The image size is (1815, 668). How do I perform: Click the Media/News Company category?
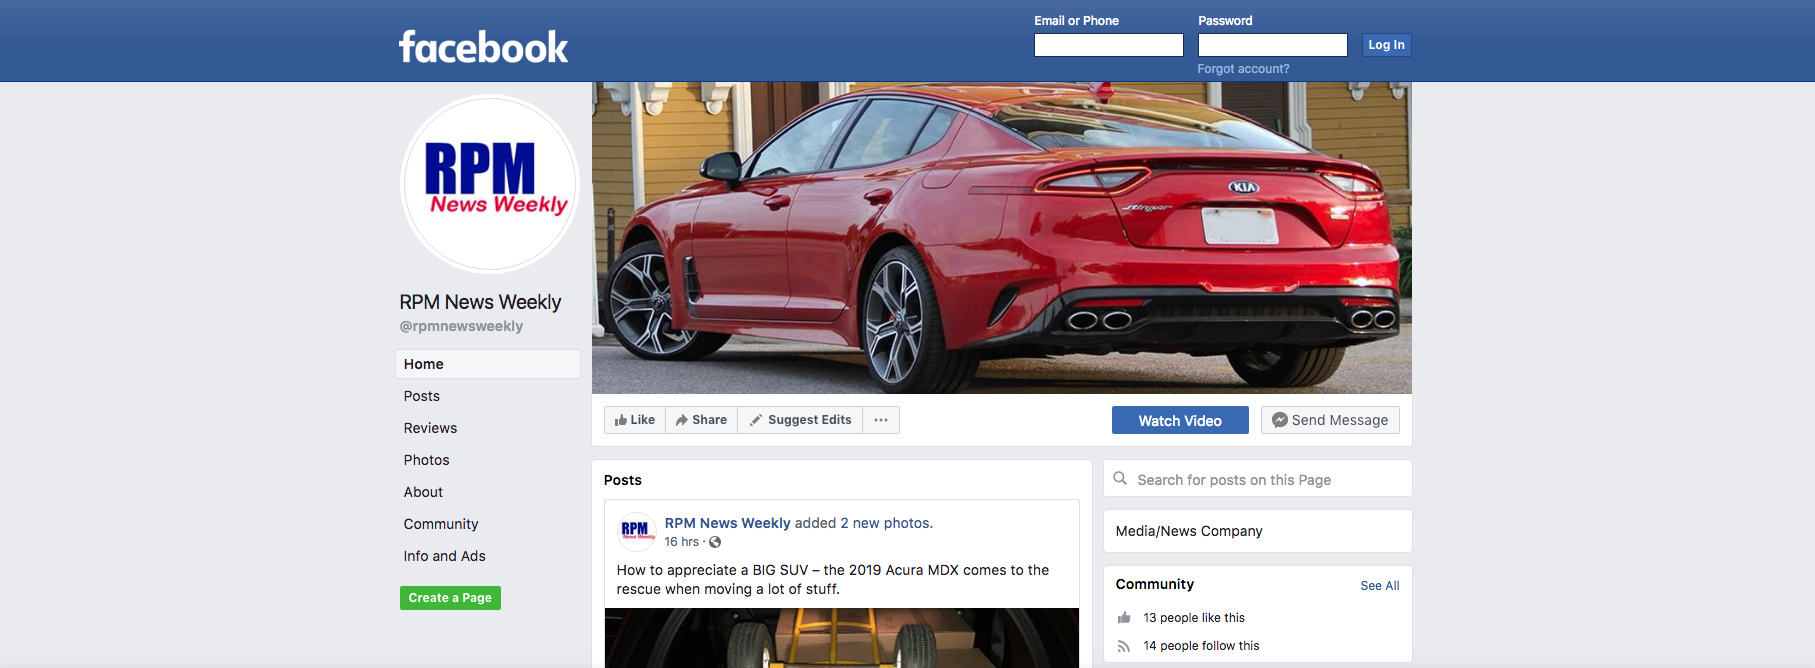[1189, 531]
